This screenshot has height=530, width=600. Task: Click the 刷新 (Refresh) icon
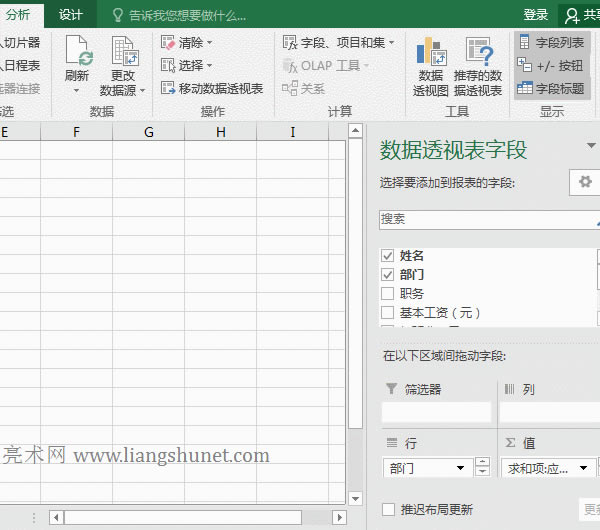tap(77, 52)
